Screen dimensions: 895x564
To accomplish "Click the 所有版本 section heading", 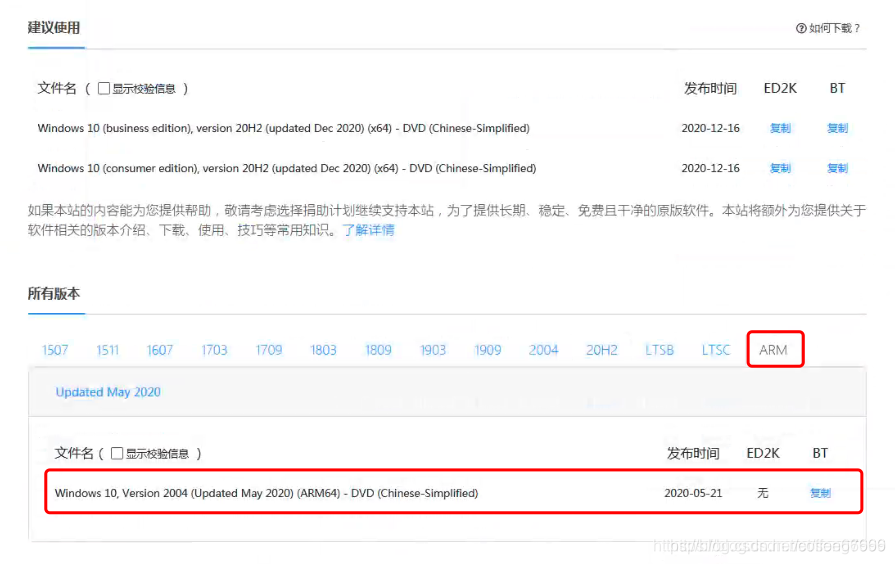I will (54, 293).
